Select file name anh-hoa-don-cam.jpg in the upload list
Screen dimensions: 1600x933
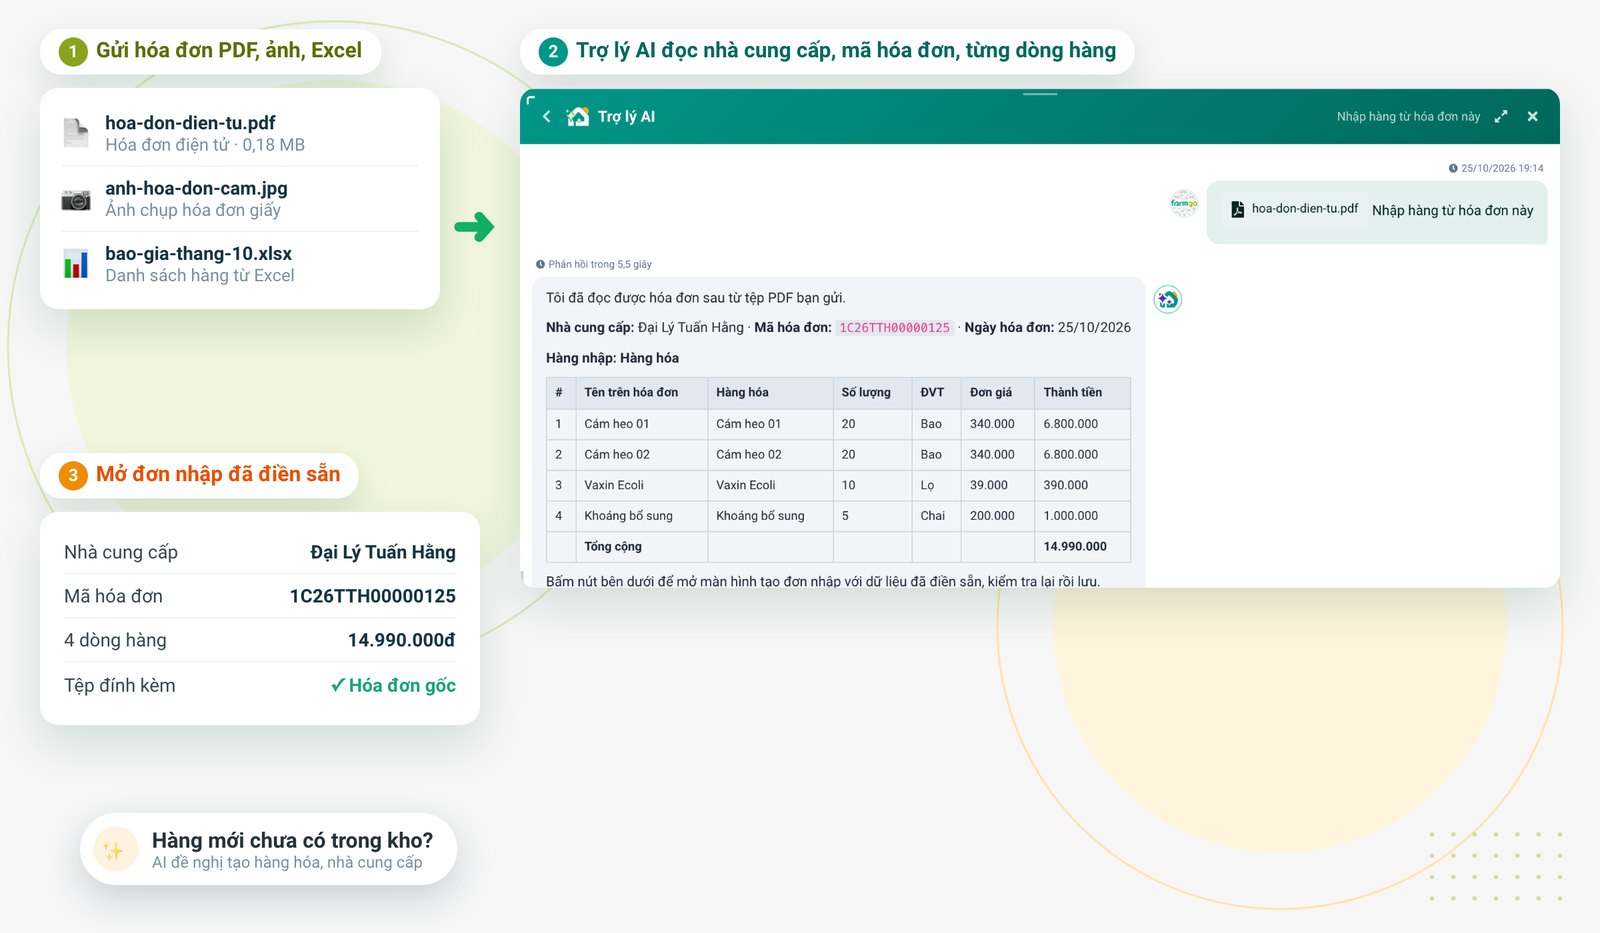point(196,188)
